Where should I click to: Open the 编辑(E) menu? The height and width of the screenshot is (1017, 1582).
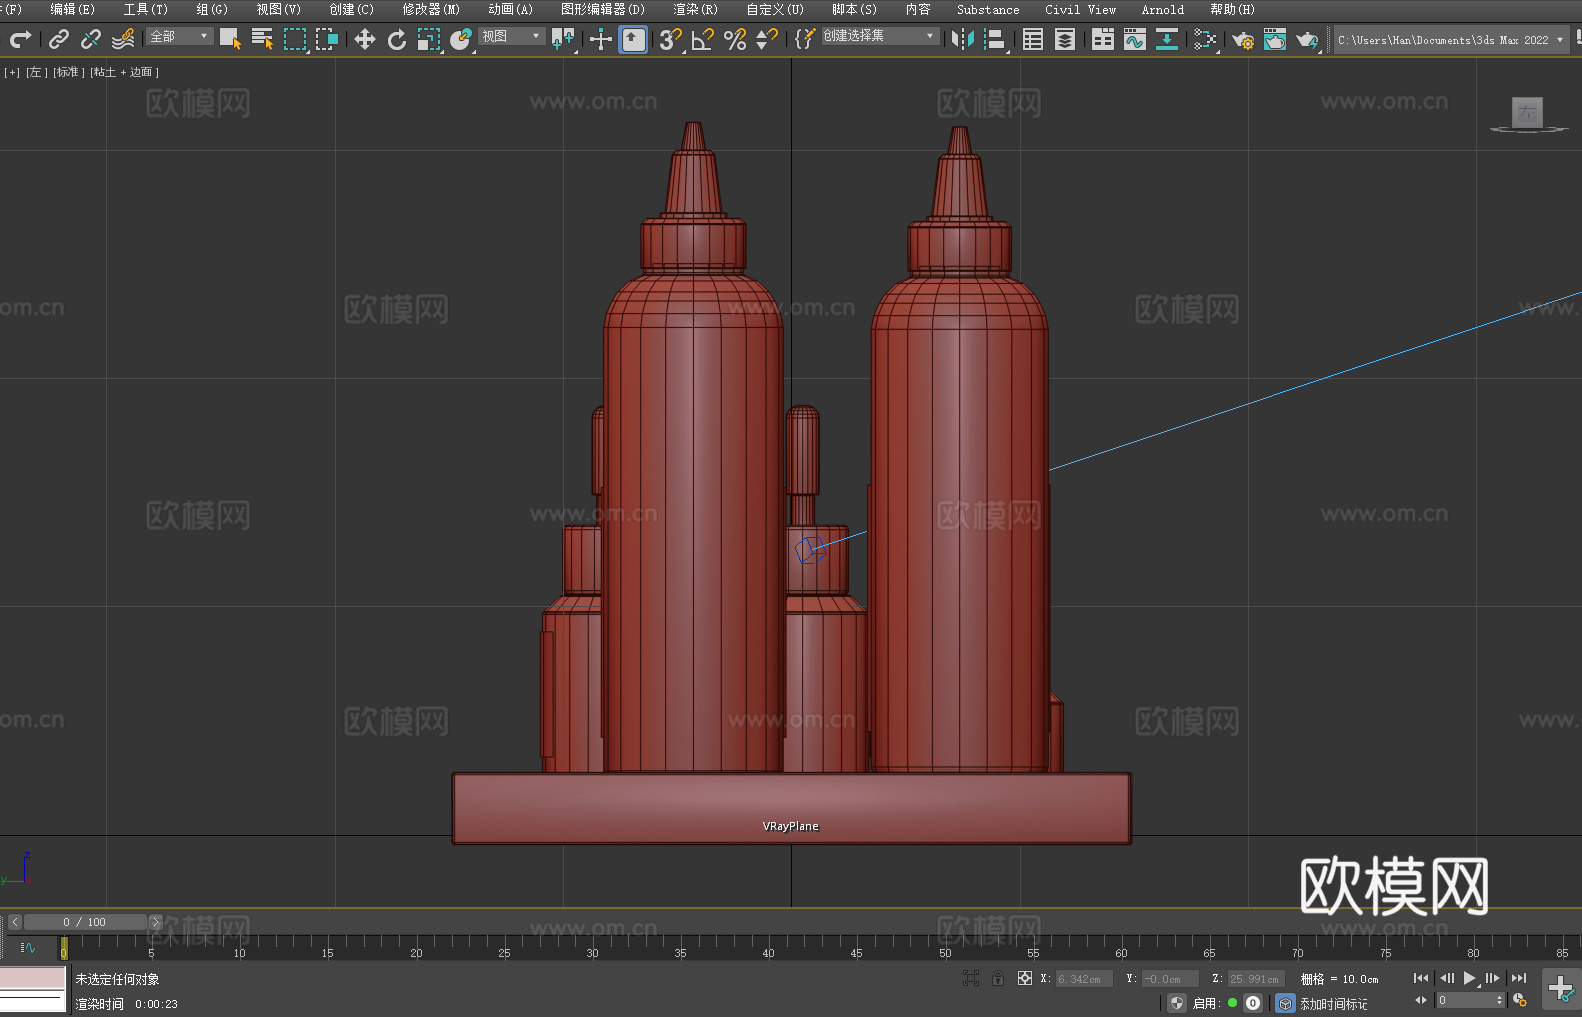(x=73, y=9)
